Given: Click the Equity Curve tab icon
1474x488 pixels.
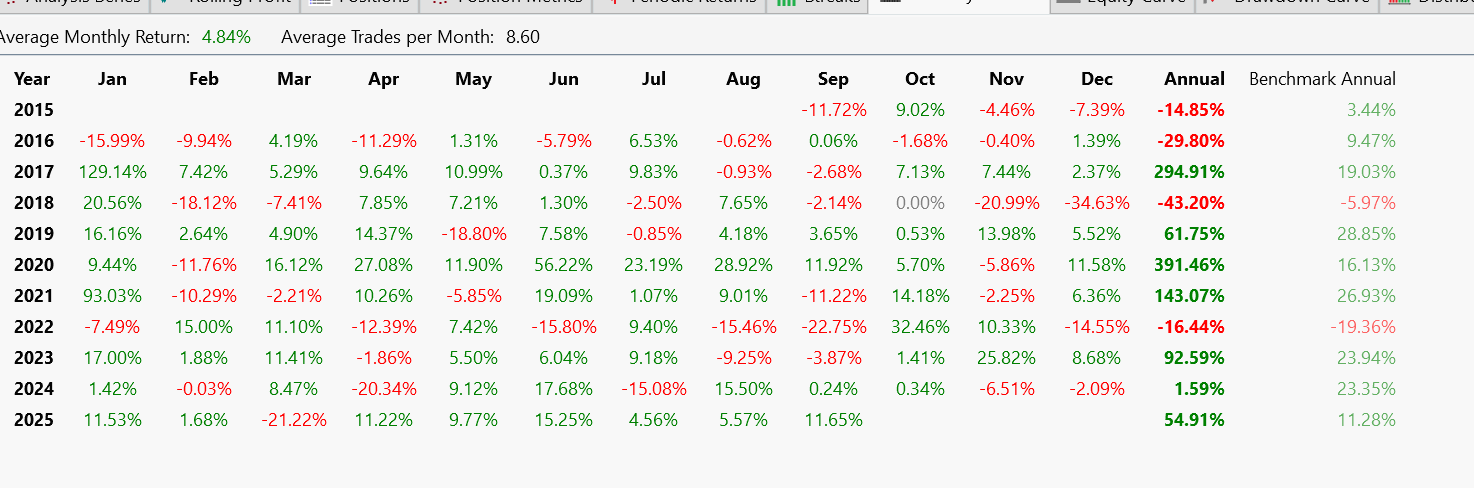Looking at the screenshot, I should (1068, 3).
